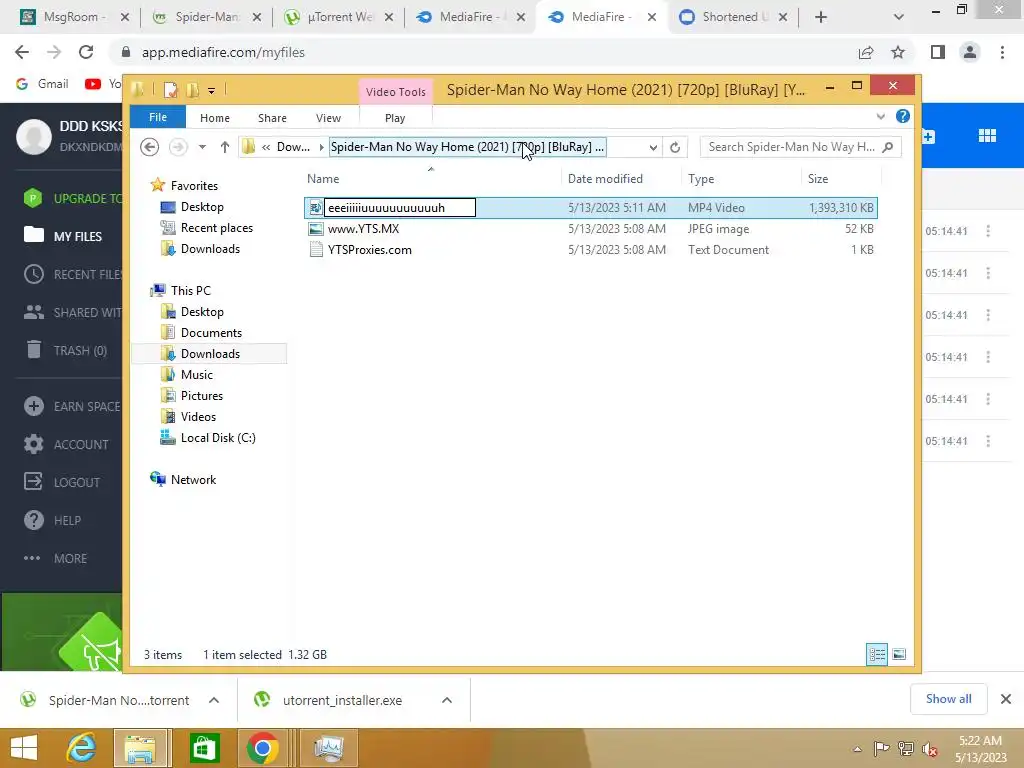Open Quick Access Toolbar customize dropdown

tap(212, 91)
